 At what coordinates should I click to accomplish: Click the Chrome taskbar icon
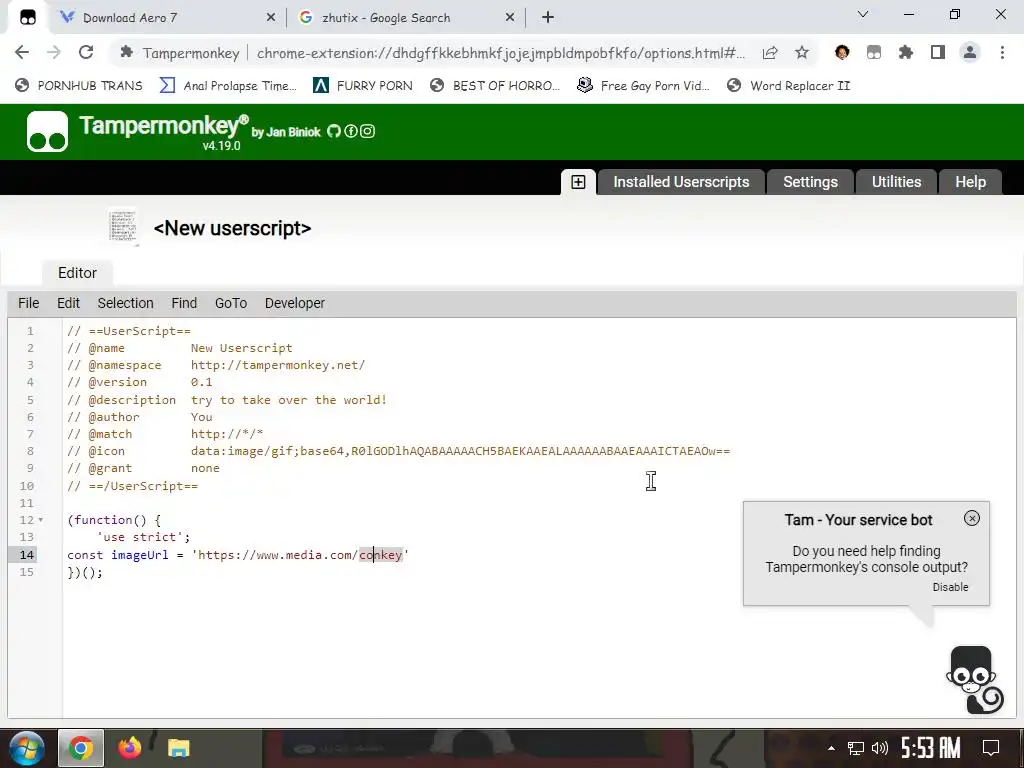81,748
